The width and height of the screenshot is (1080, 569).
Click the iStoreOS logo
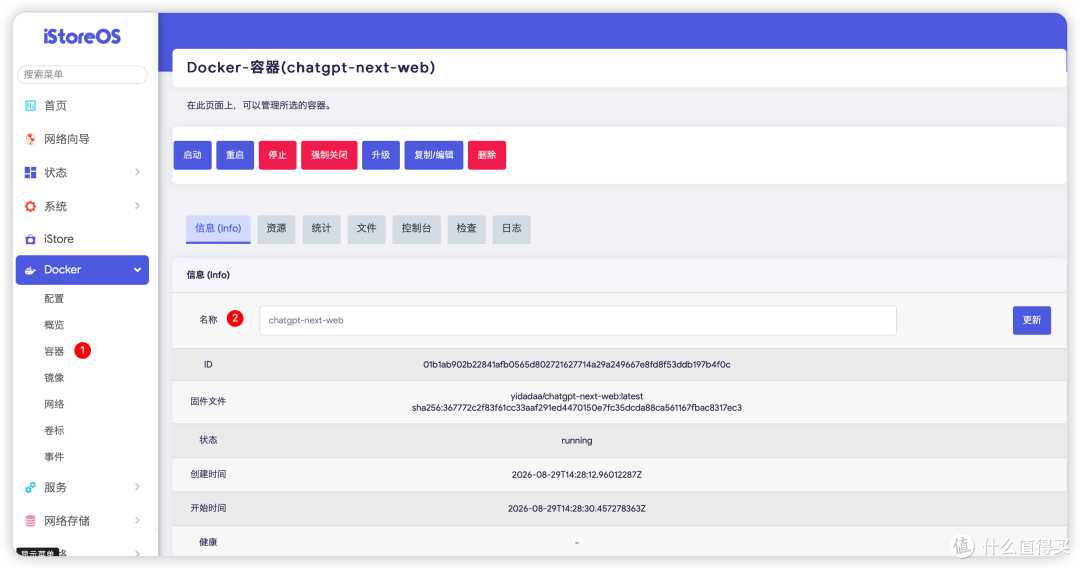[82, 37]
